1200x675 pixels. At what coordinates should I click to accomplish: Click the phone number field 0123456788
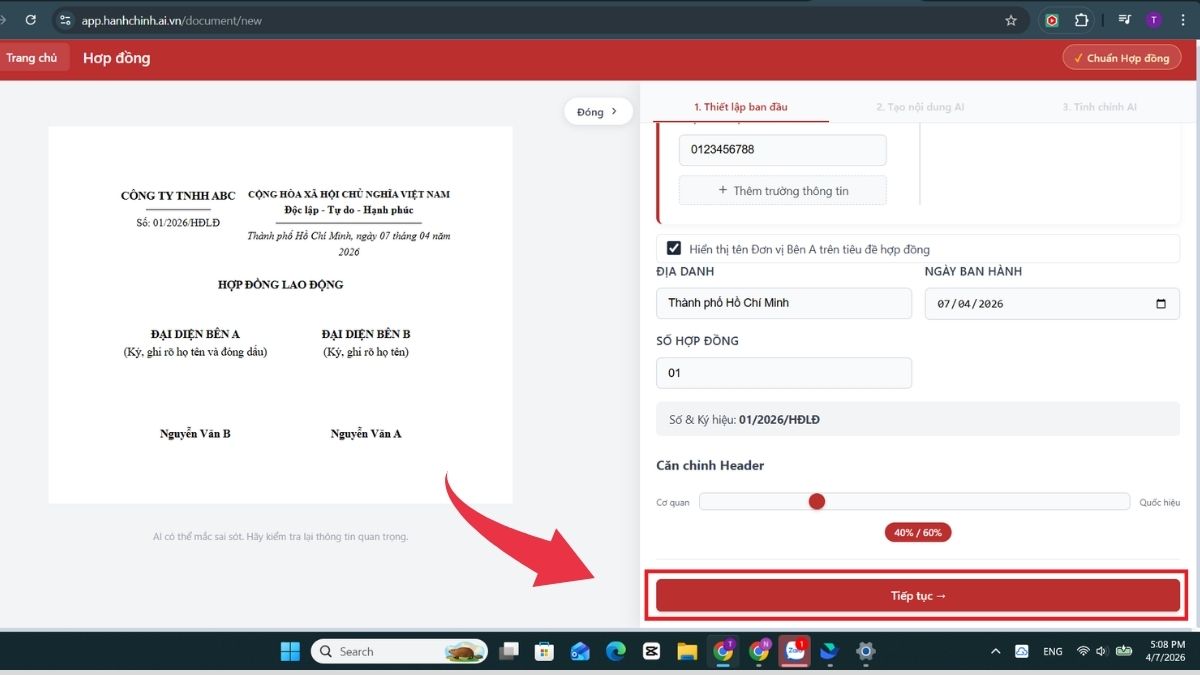click(783, 150)
